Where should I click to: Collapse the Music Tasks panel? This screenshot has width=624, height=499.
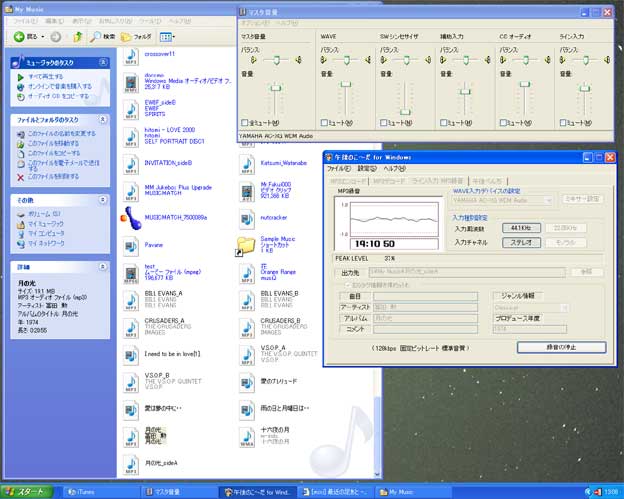[x=104, y=64]
